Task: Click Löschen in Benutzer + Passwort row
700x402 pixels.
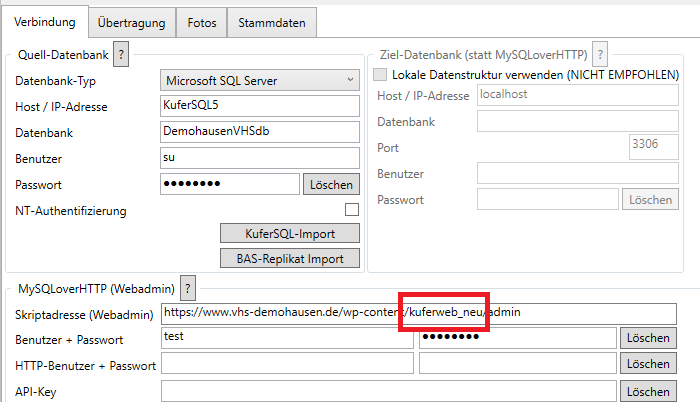Action: (x=648, y=338)
